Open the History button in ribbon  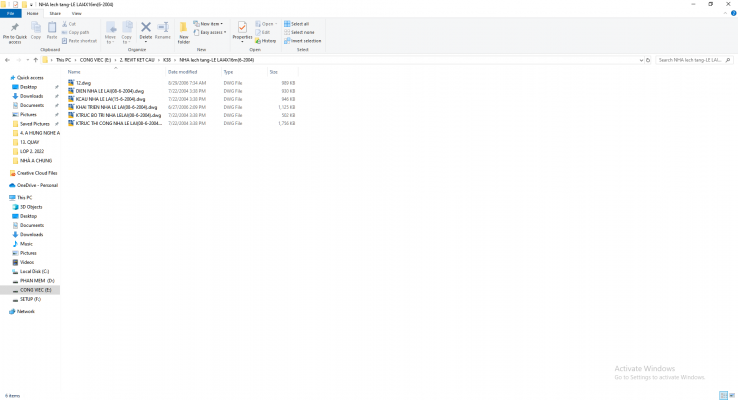[268, 41]
